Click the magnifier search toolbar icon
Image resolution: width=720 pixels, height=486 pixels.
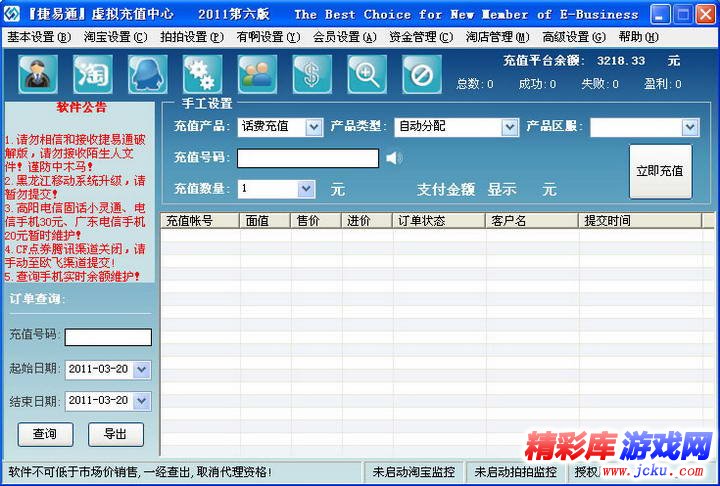click(x=367, y=74)
